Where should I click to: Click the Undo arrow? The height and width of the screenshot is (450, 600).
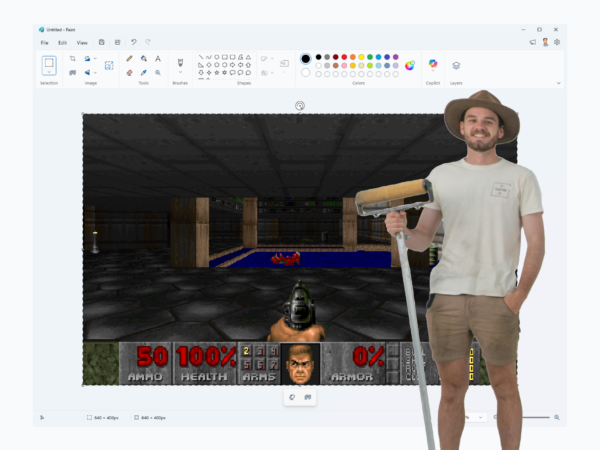[x=134, y=42]
